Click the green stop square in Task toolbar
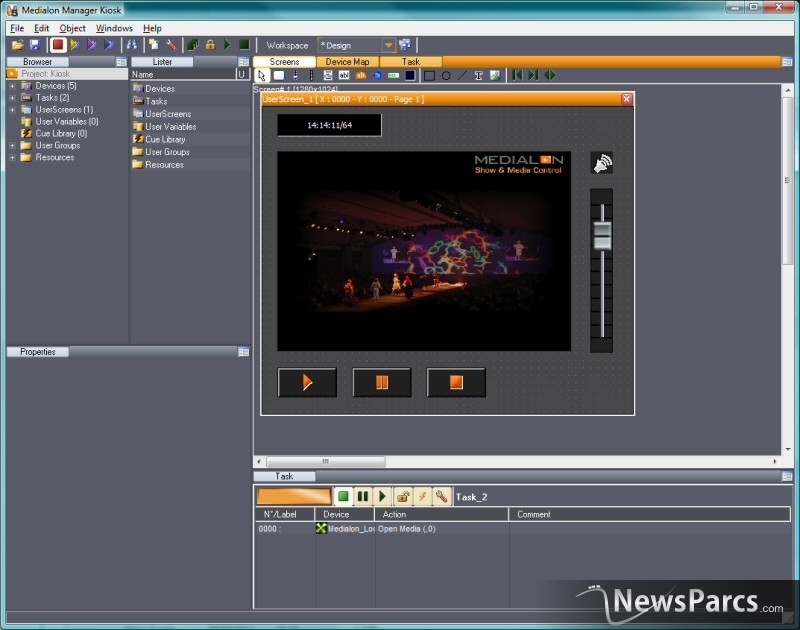 [x=343, y=496]
